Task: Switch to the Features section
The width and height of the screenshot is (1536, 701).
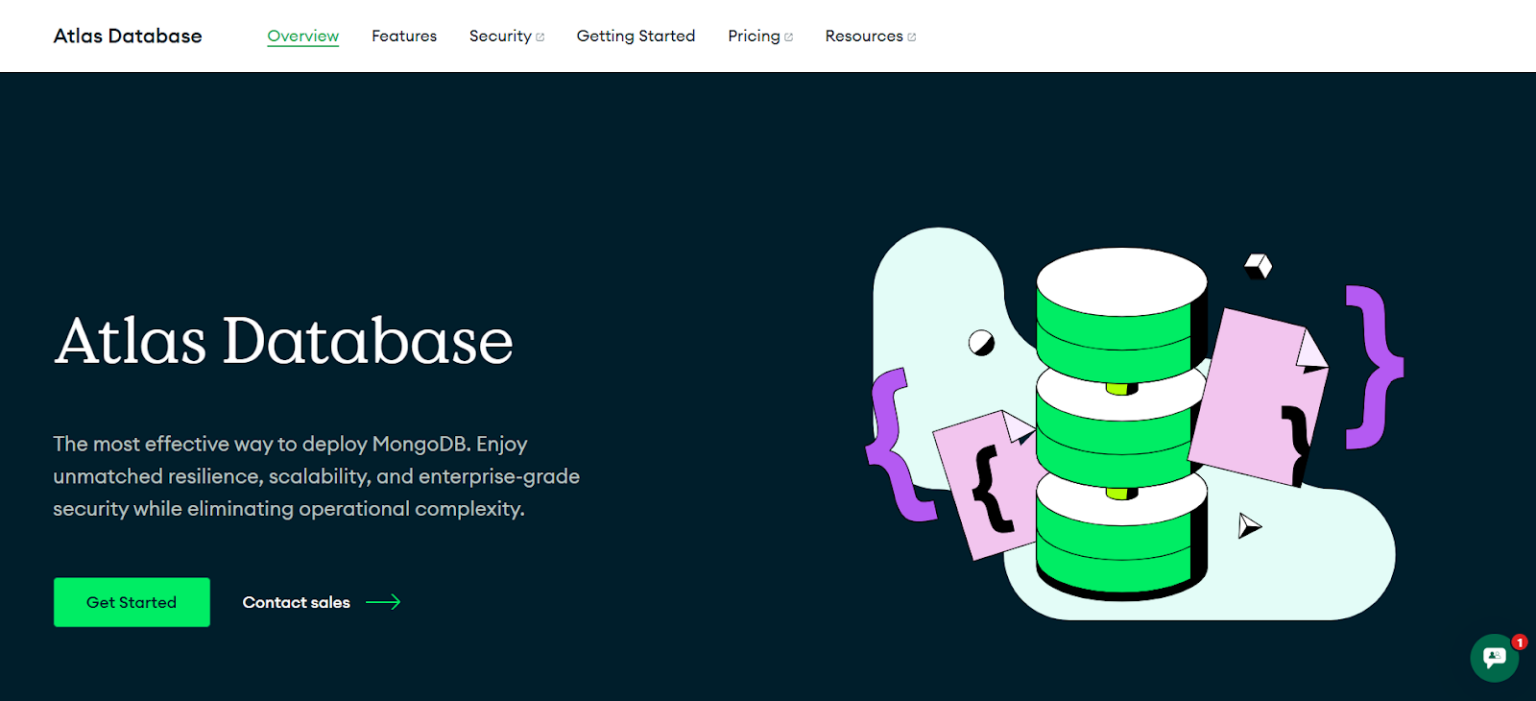Action: pyautogui.click(x=404, y=36)
